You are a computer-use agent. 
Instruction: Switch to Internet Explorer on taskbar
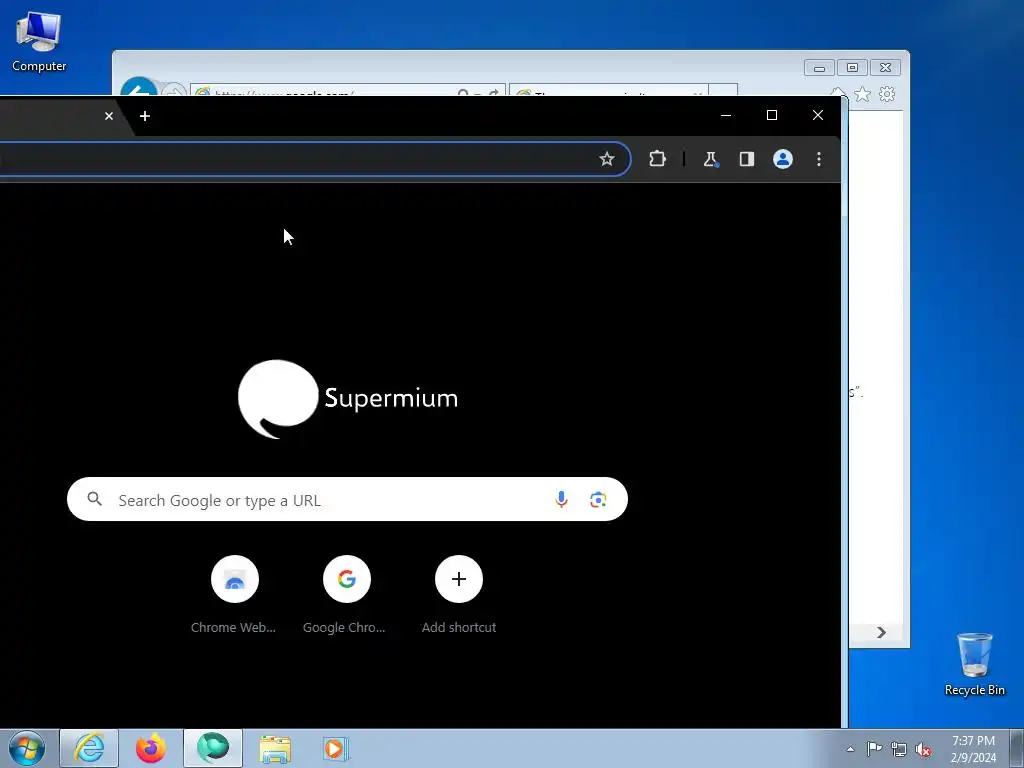89,748
